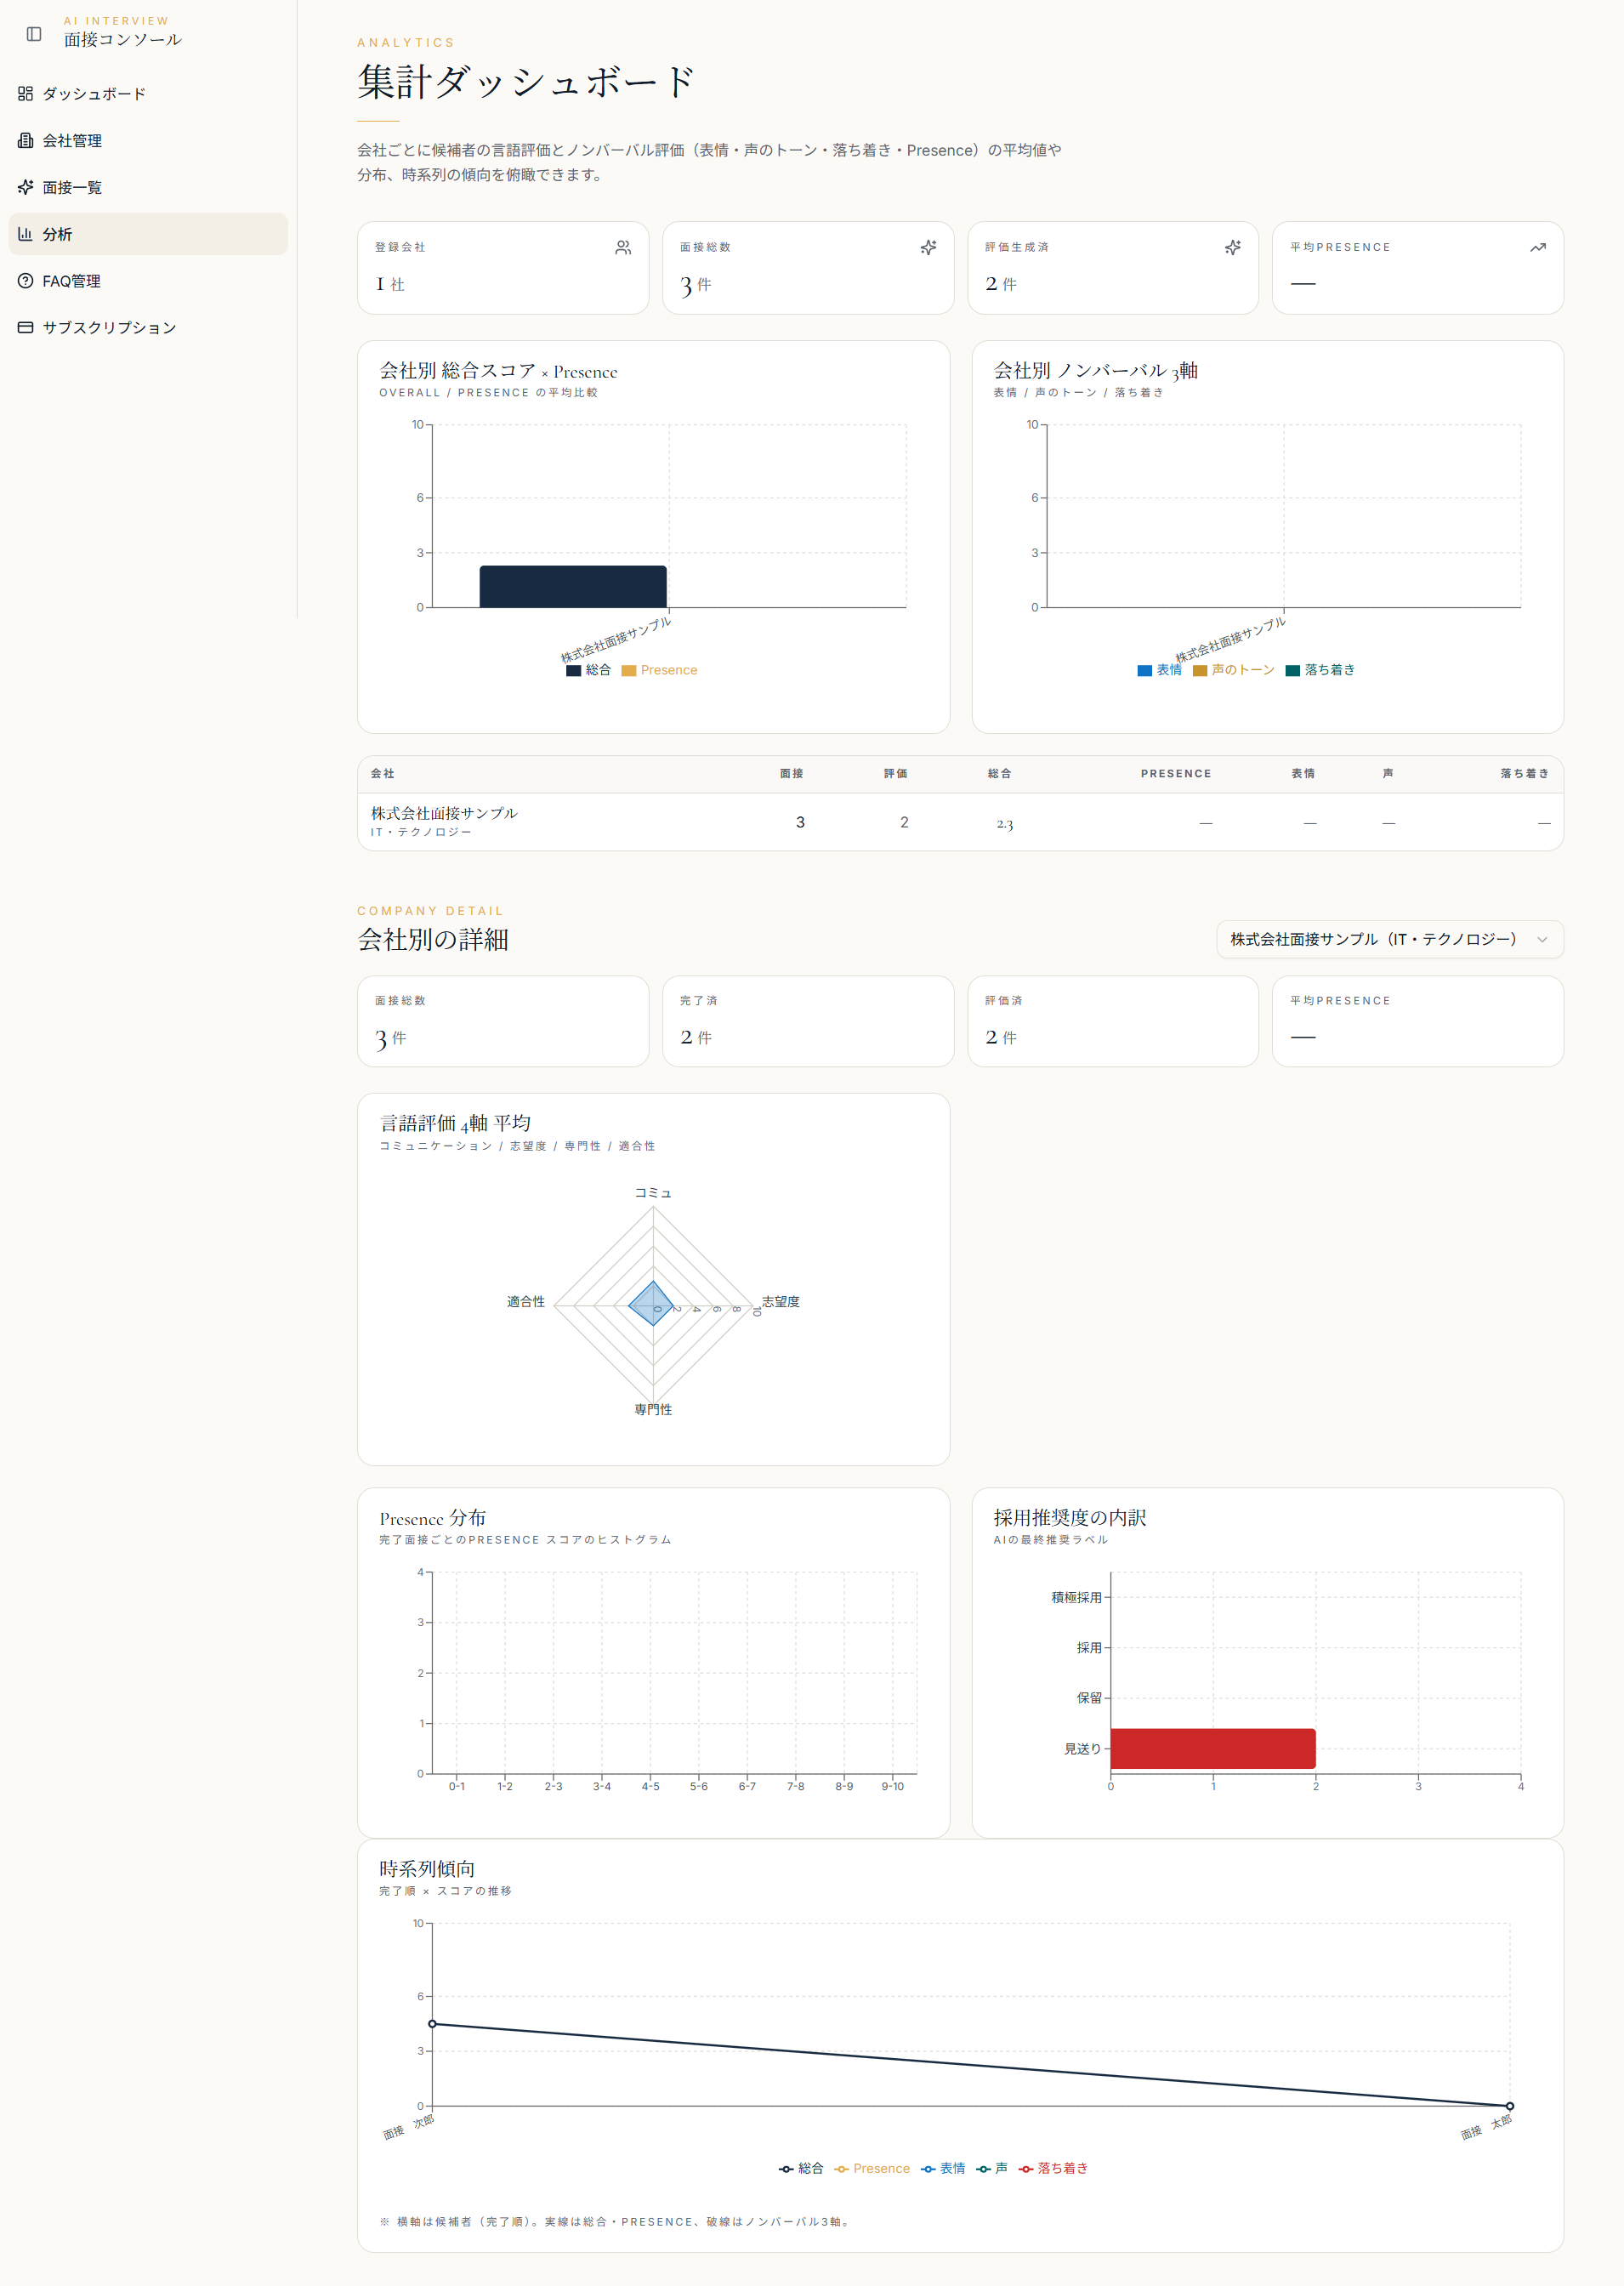Toggle the sidebar panel icon
The image size is (1624, 2286).
pos(34,34)
